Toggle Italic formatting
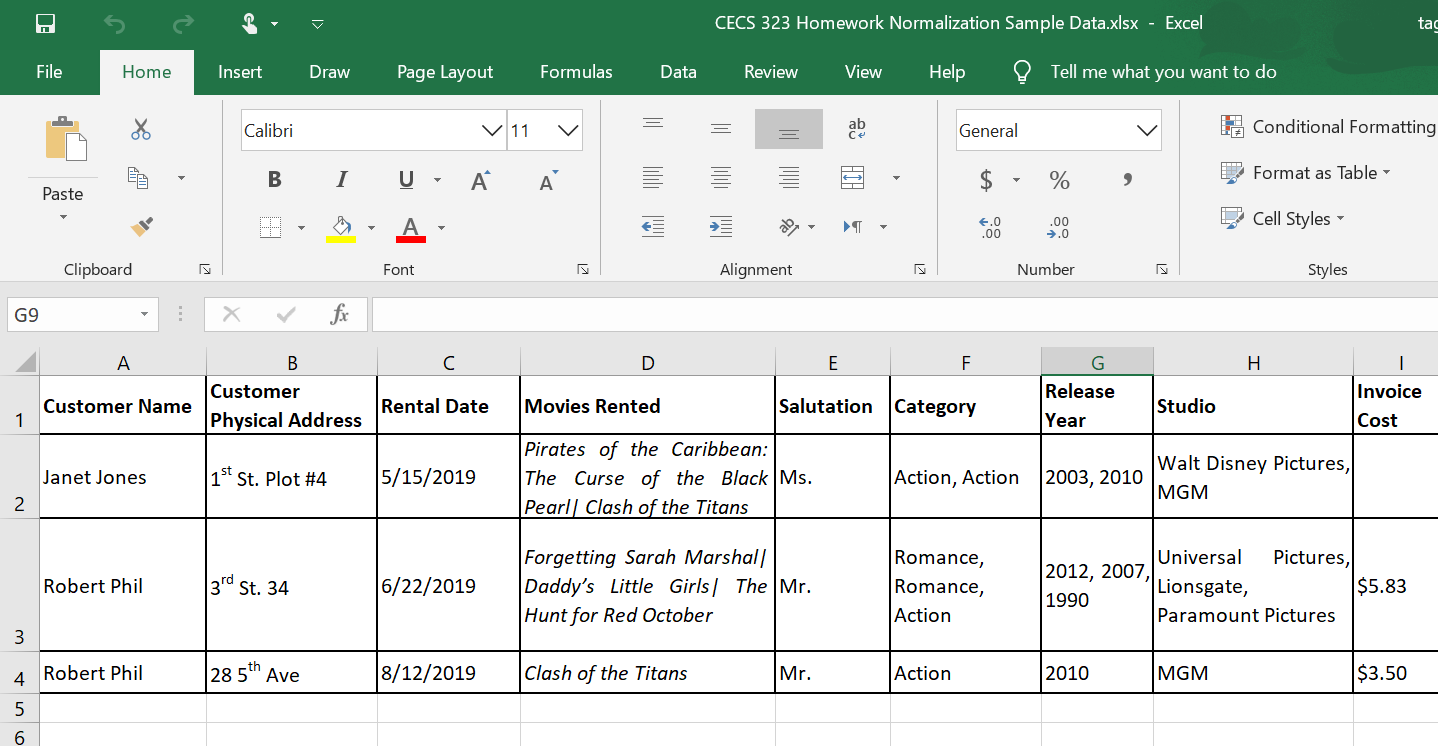Viewport: 1438px width, 746px height. point(341,180)
